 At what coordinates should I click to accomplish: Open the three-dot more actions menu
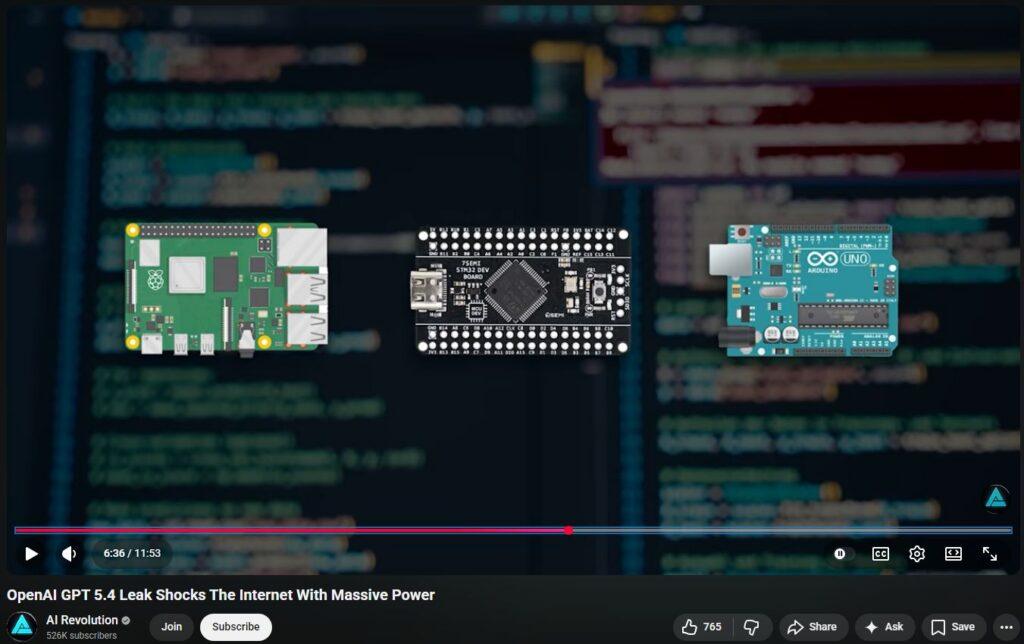coord(1006,627)
